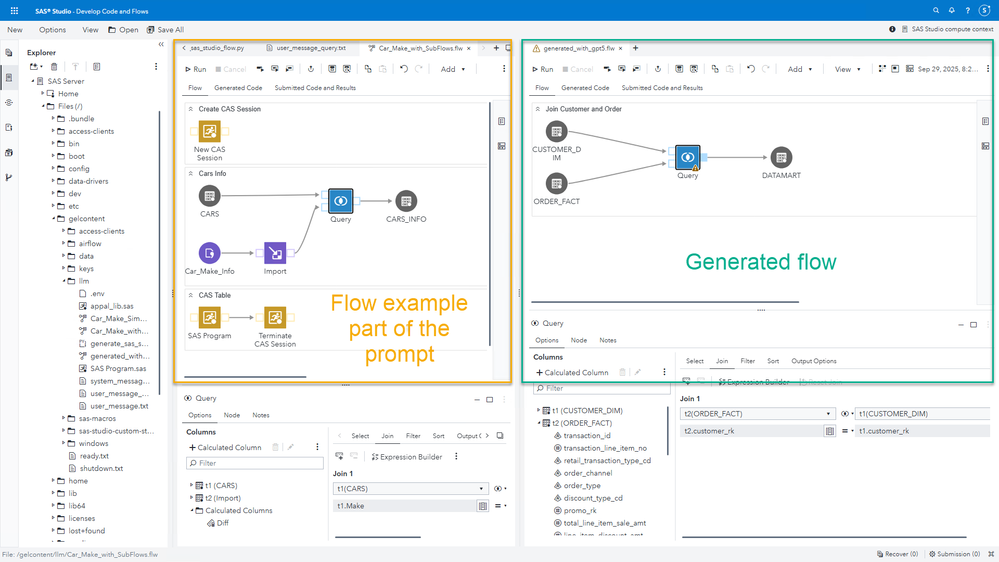
Task: Open the Node tab in the left Query panel
Action: click(232, 415)
